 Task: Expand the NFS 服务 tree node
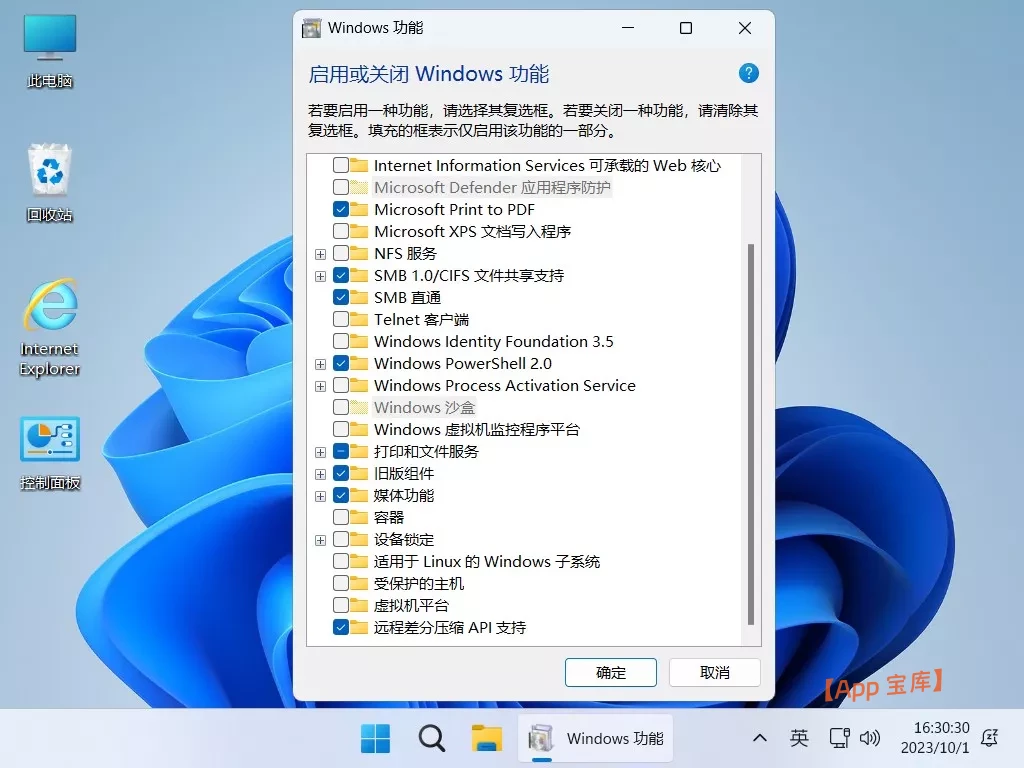[320, 254]
